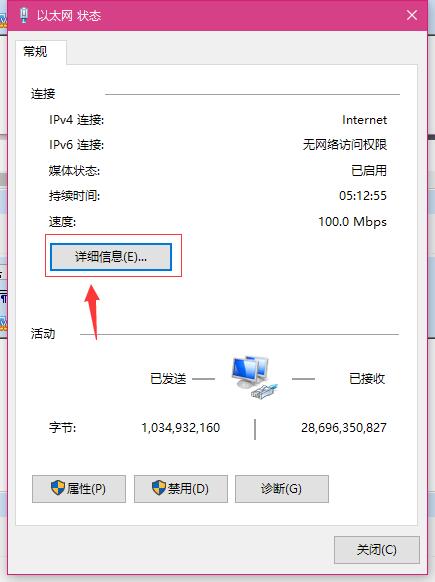435x582 pixels.
Task: Close the 以太网 状态 dialog with X
Action: (412, 15)
